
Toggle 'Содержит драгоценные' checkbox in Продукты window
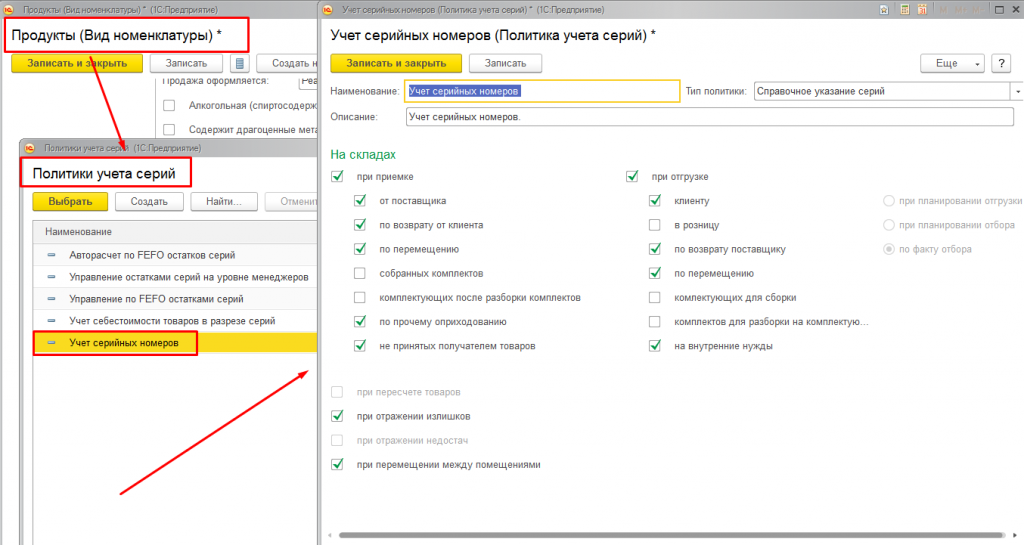[169, 129]
